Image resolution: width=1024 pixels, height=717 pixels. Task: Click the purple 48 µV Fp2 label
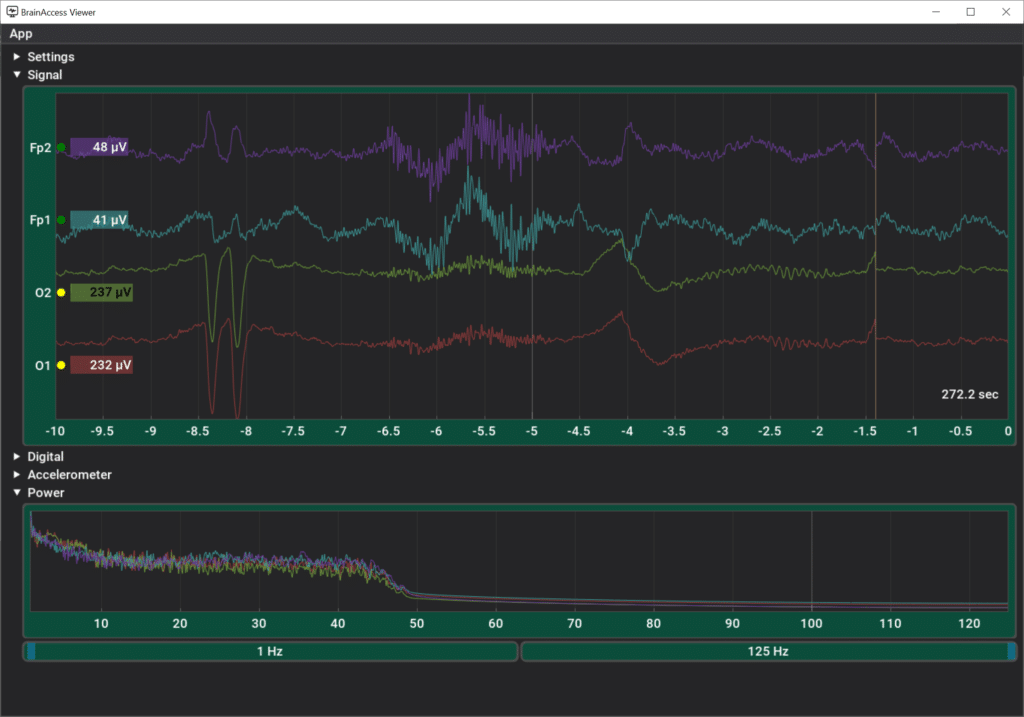[99, 147]
